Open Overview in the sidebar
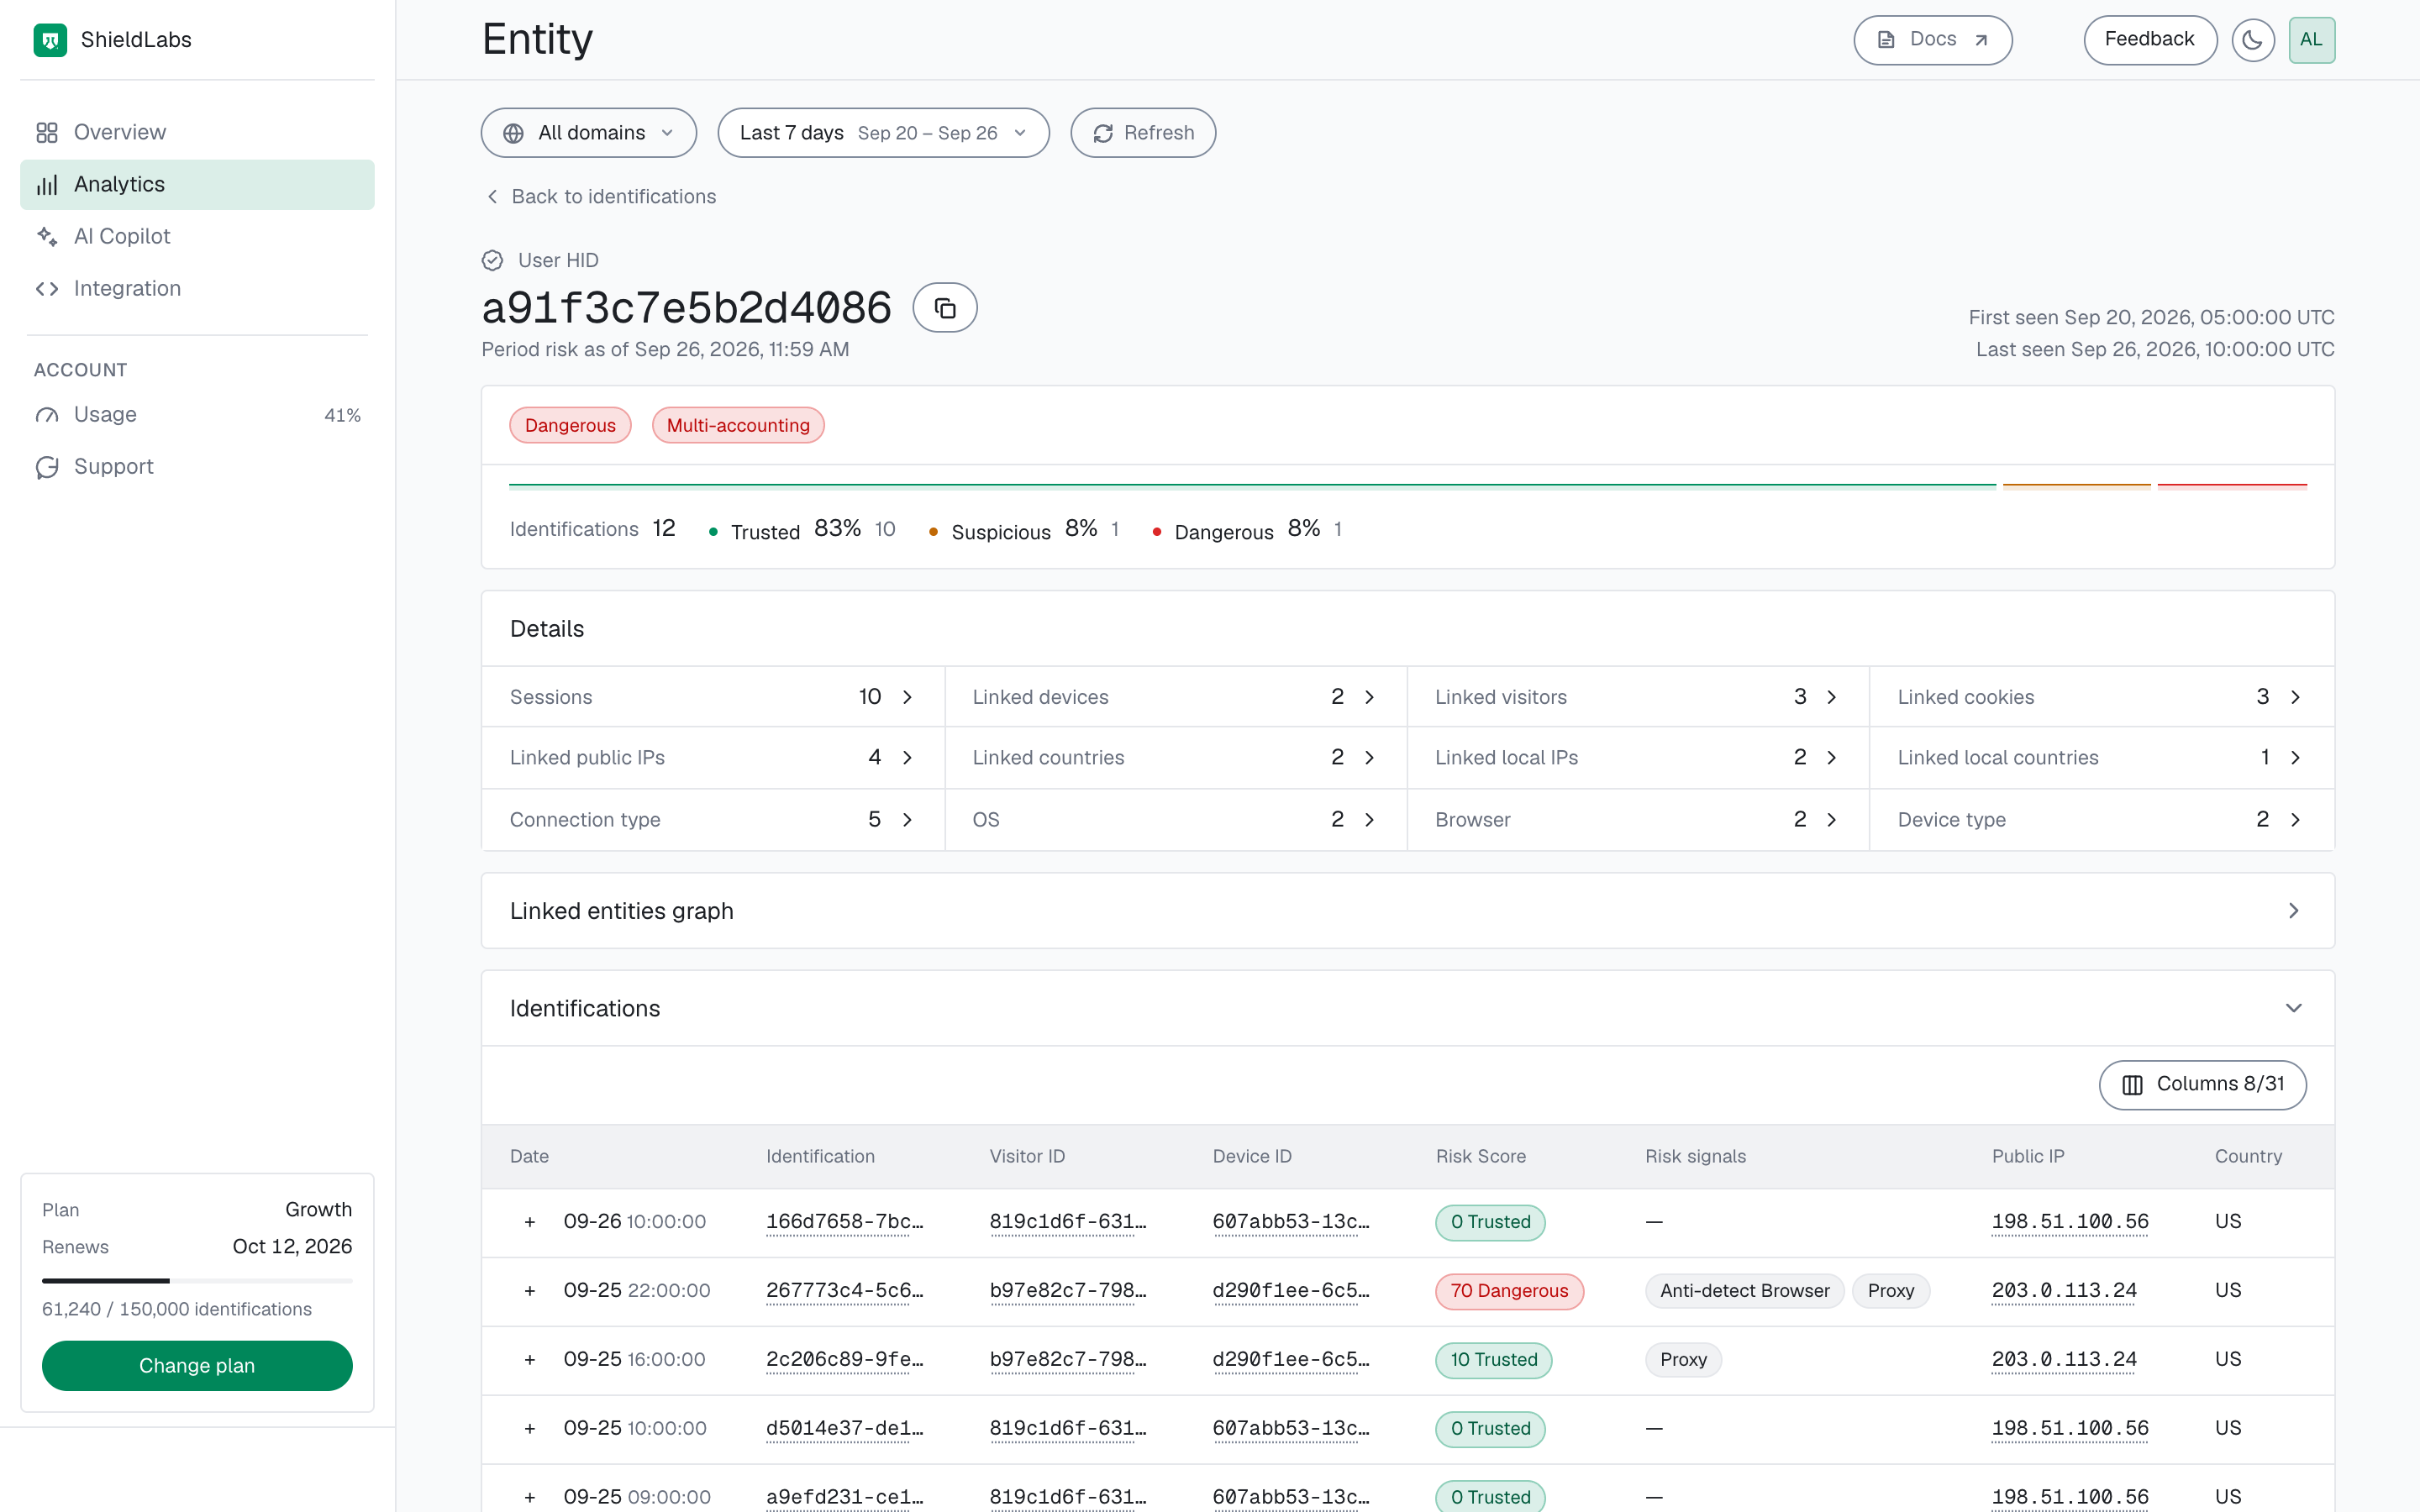The image size is (2420, 1512). (197, 132)
